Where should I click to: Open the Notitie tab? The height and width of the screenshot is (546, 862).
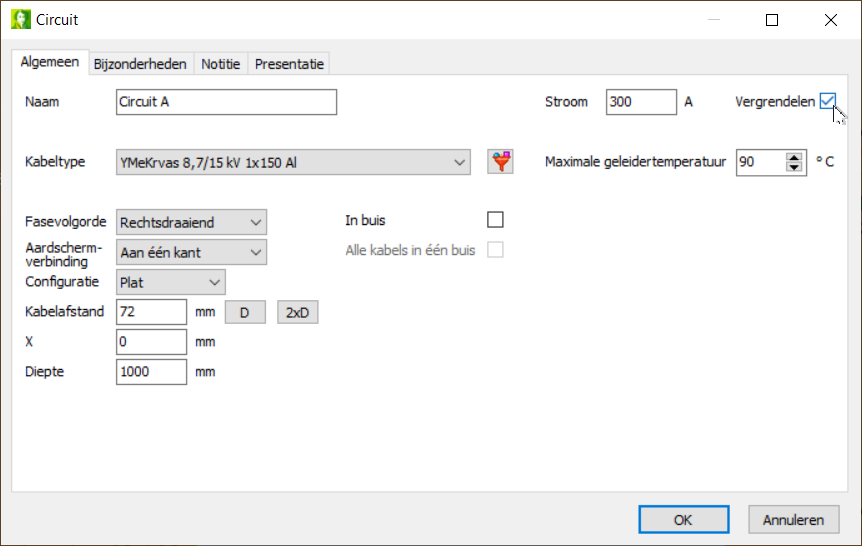coord(220,64)
